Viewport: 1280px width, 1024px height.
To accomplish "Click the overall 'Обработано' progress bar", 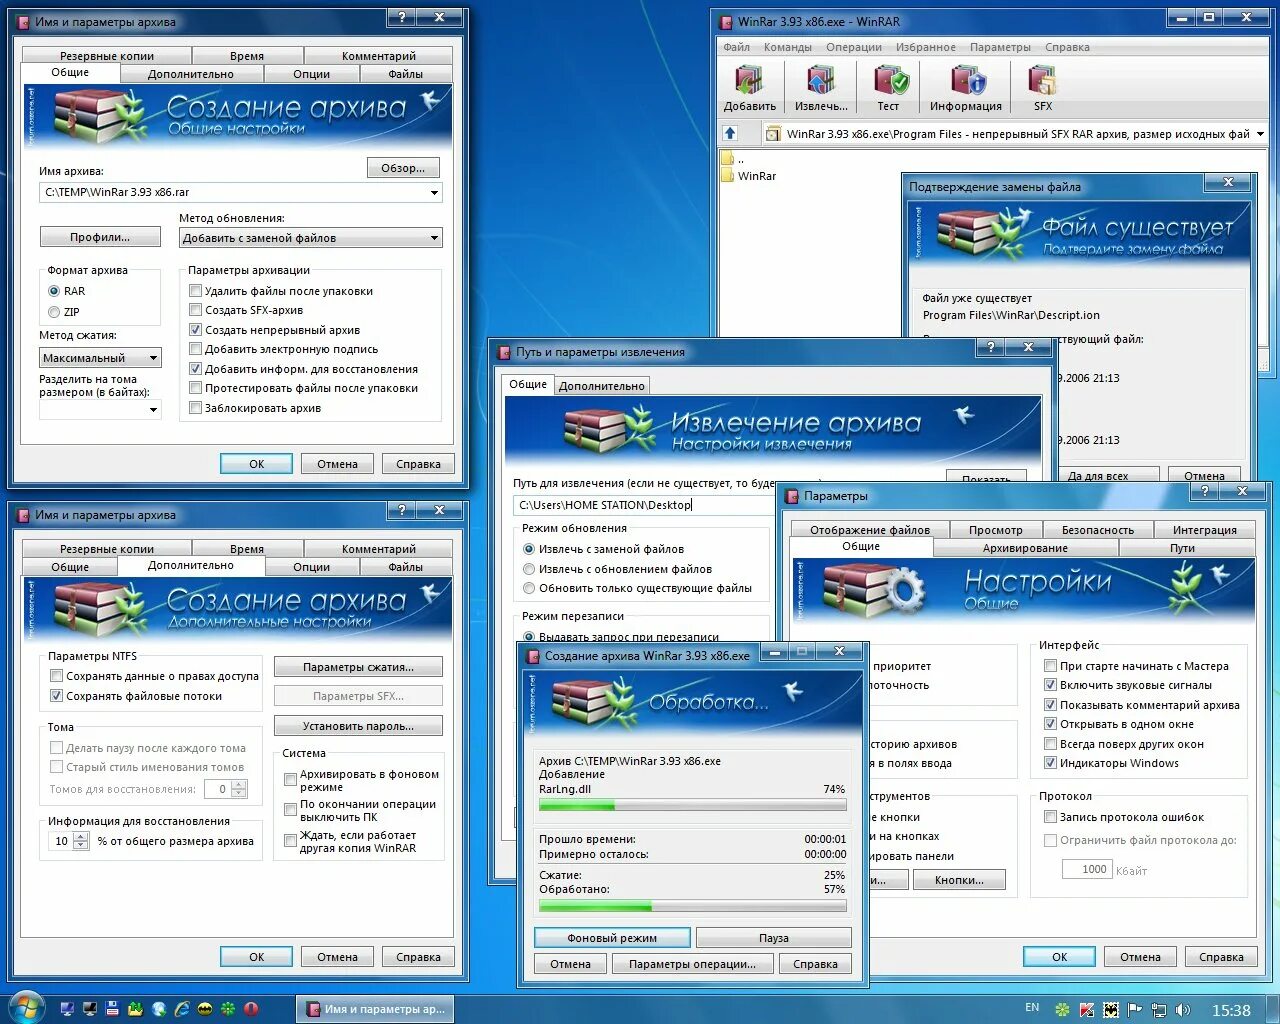I will pos(693,906).
